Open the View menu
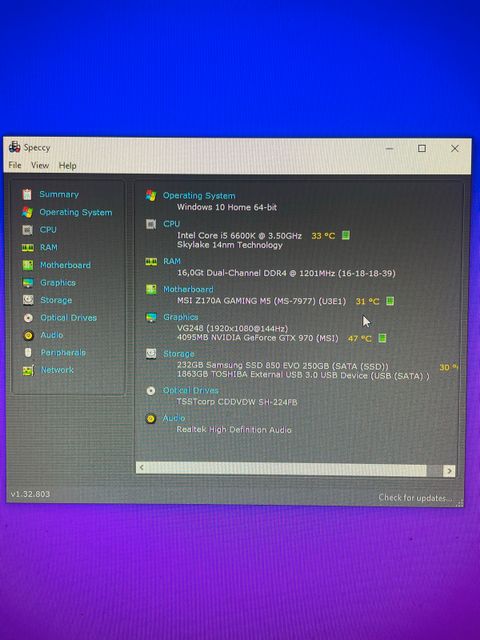Viewport: 480px width, 640px height. (x=40, y=165)
